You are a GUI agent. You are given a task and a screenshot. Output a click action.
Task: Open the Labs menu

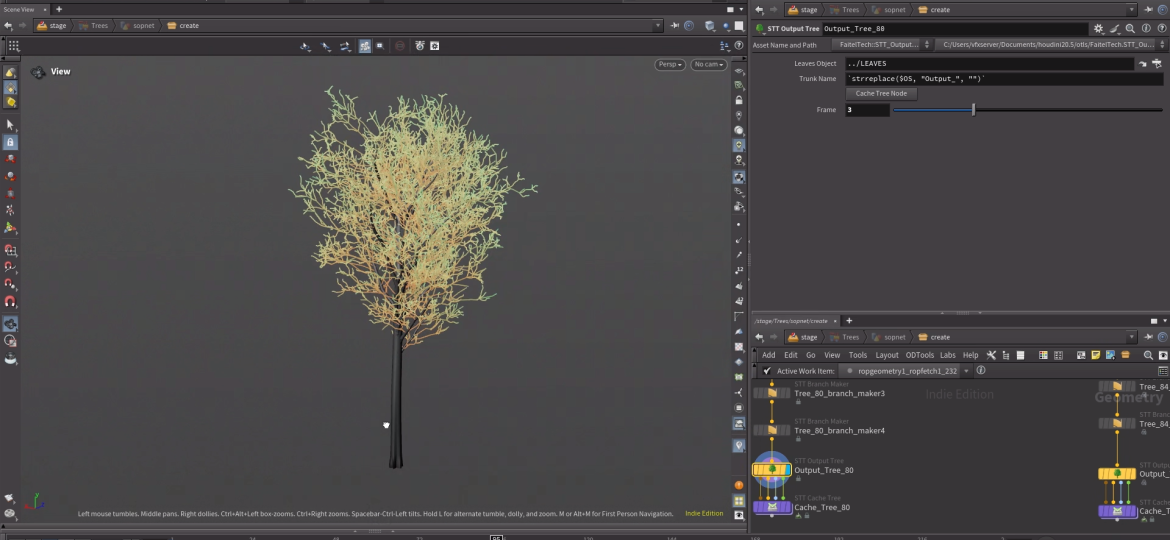pyautogui.click(x=947, y=355)
